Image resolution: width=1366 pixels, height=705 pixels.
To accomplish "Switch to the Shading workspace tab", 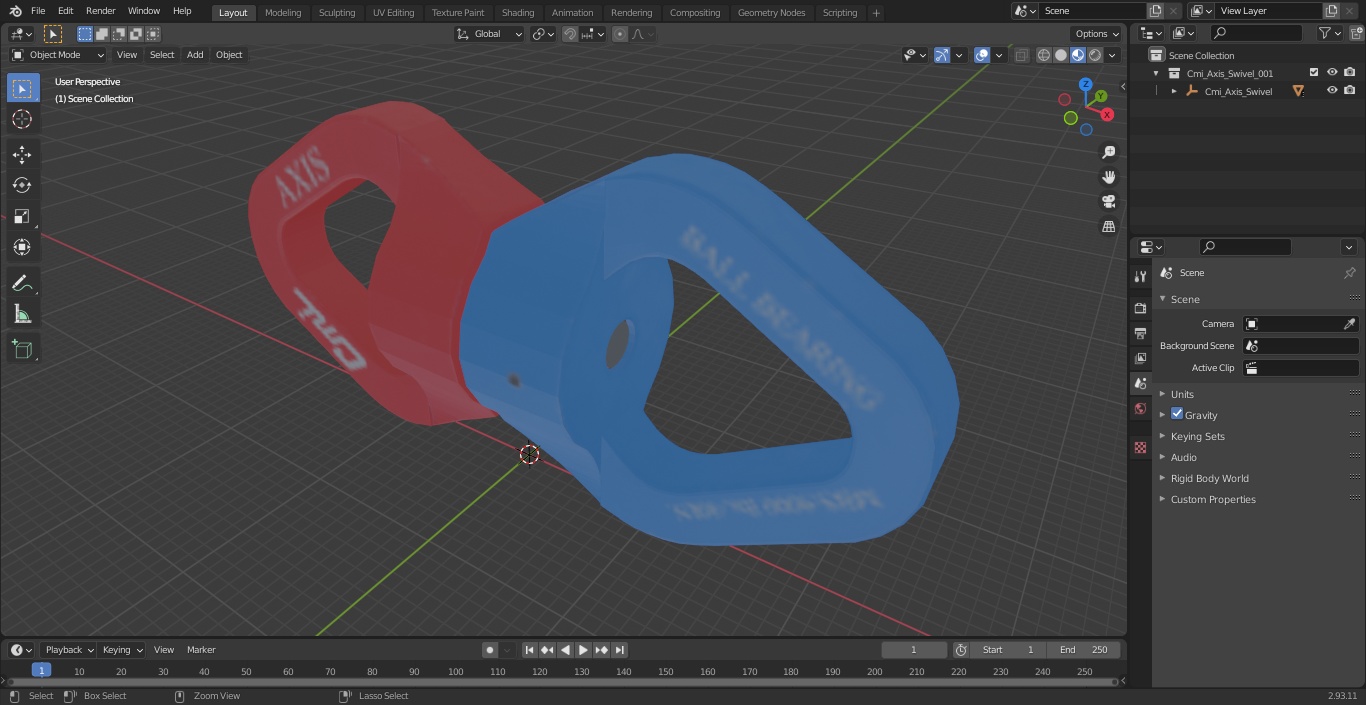I will [x=518, y=12].
